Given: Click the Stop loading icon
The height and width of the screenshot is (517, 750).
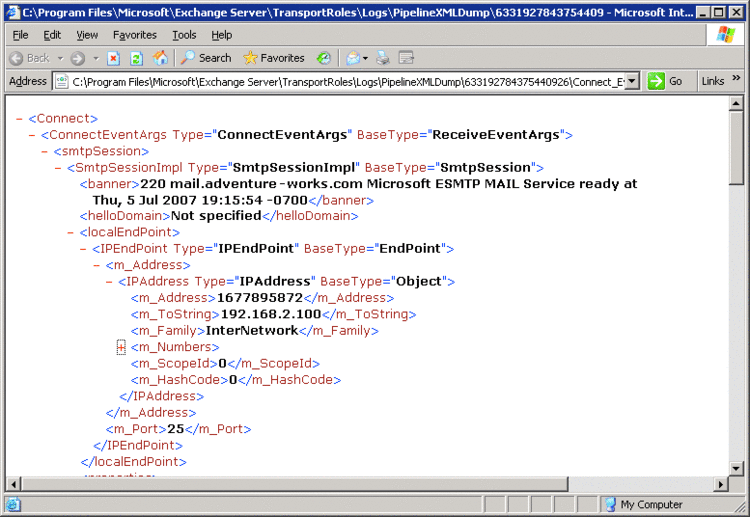Looking at the screenshot, I should point(113,58).
